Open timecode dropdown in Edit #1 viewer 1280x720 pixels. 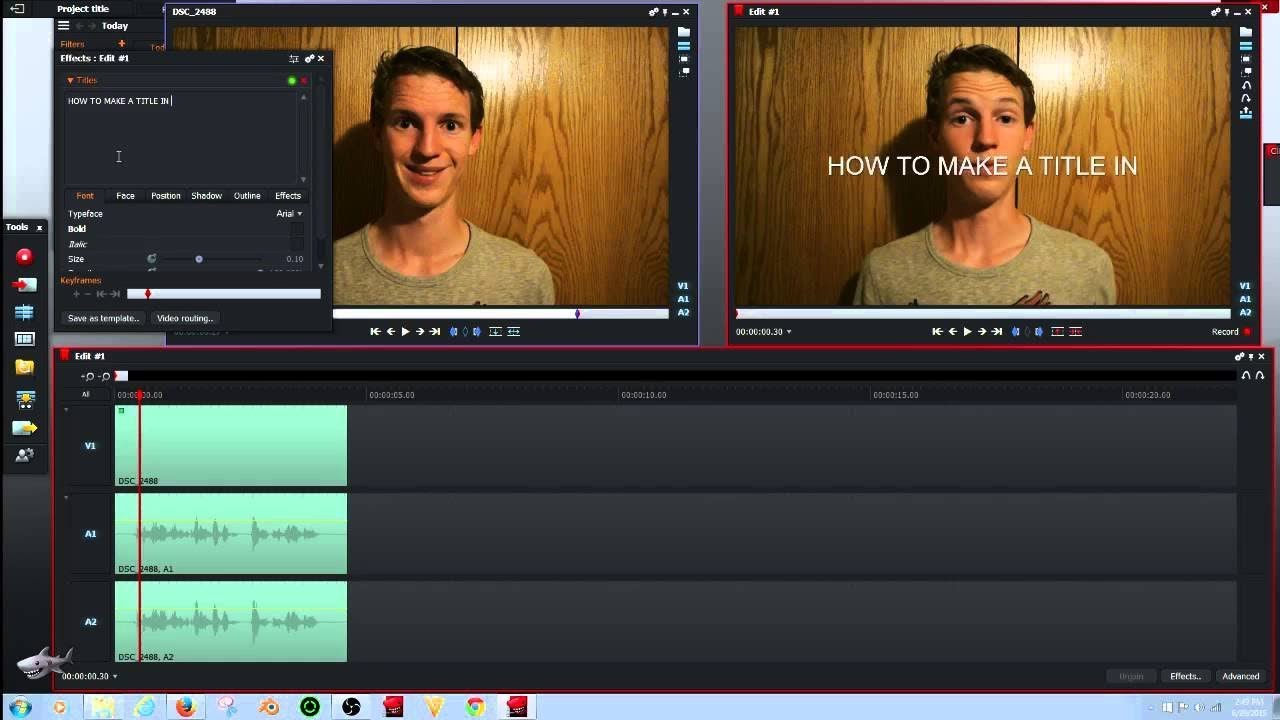click(789, 332)
